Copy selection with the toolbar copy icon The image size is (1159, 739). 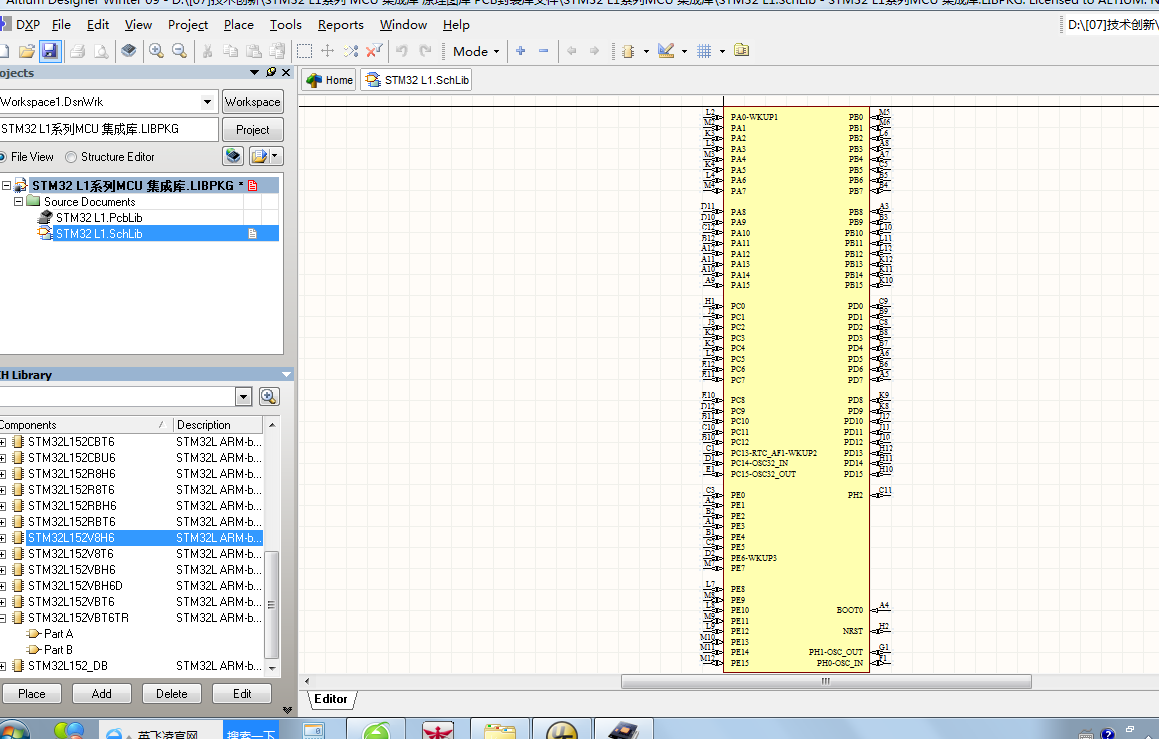(x=231, y=51)
